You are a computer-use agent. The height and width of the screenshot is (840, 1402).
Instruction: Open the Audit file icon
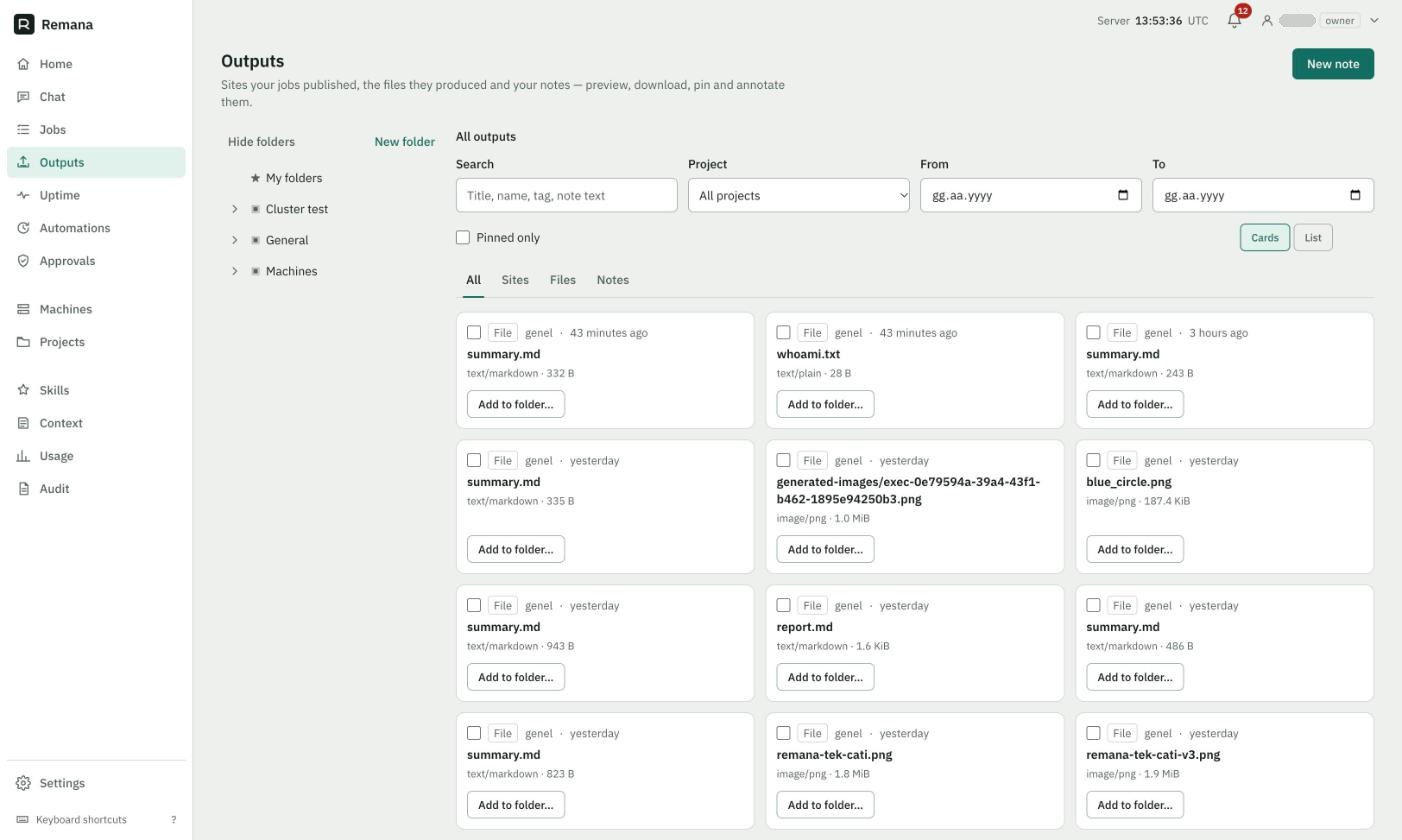[23, 489]
